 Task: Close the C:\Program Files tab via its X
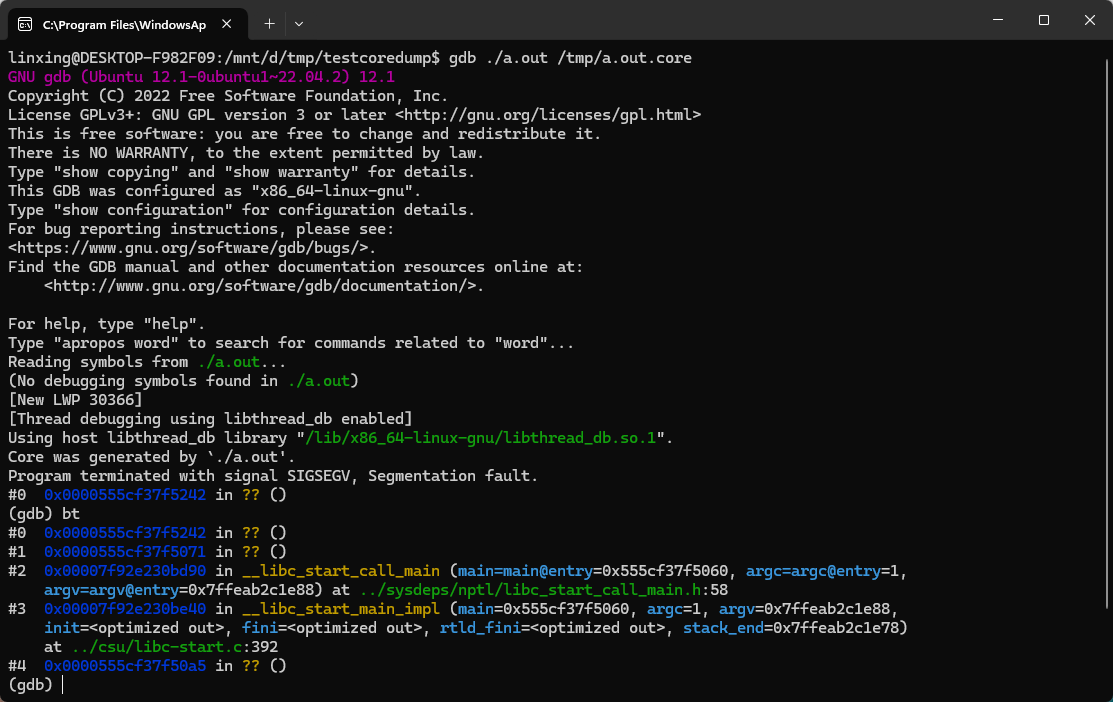pyautogui.click(x=225, y=23)
